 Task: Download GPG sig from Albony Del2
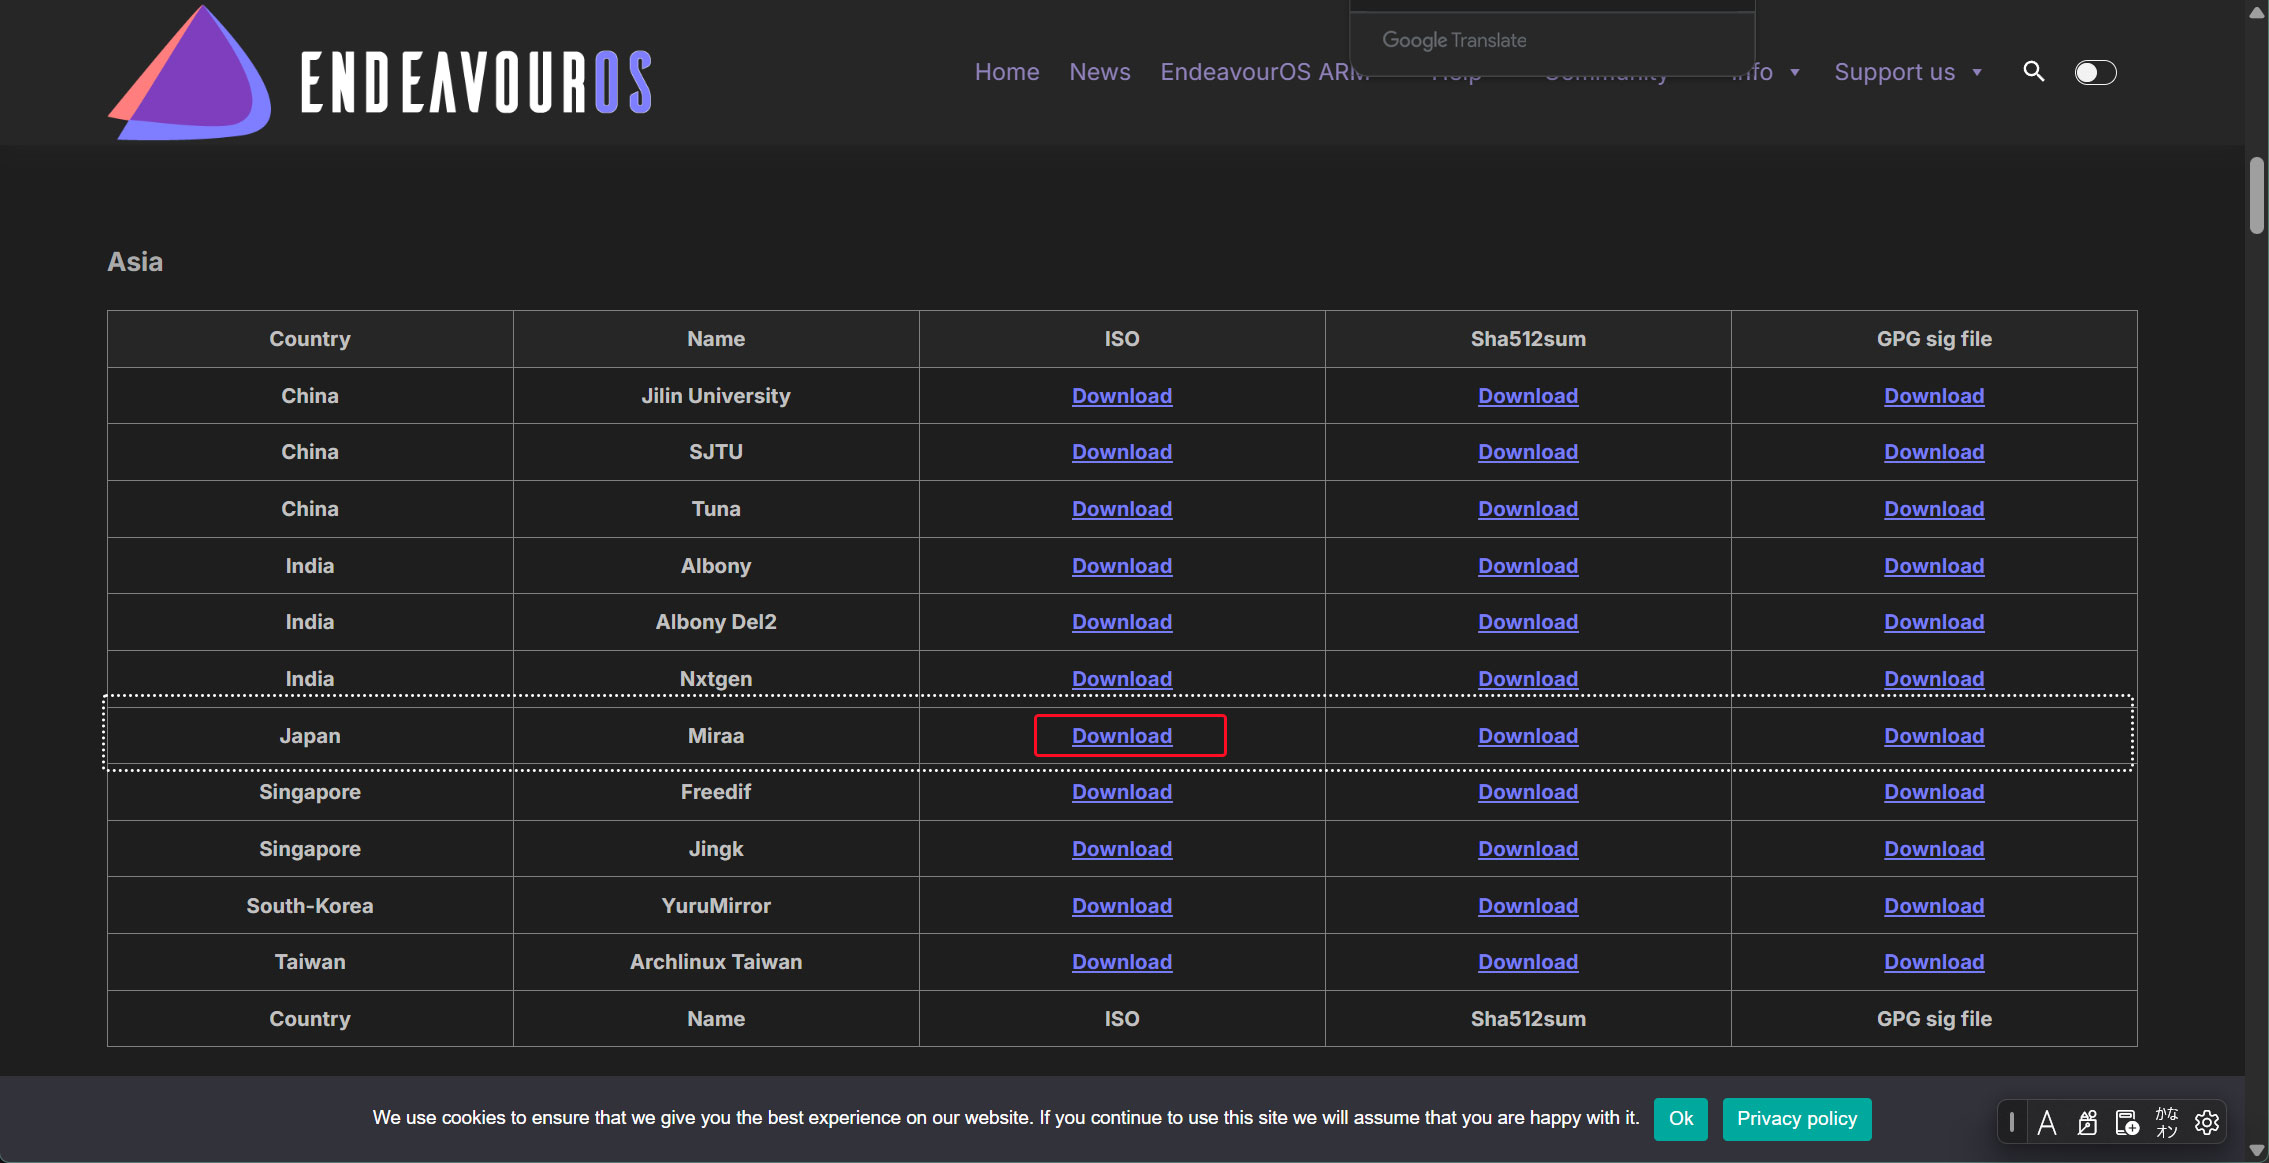tap(1934, 622)
